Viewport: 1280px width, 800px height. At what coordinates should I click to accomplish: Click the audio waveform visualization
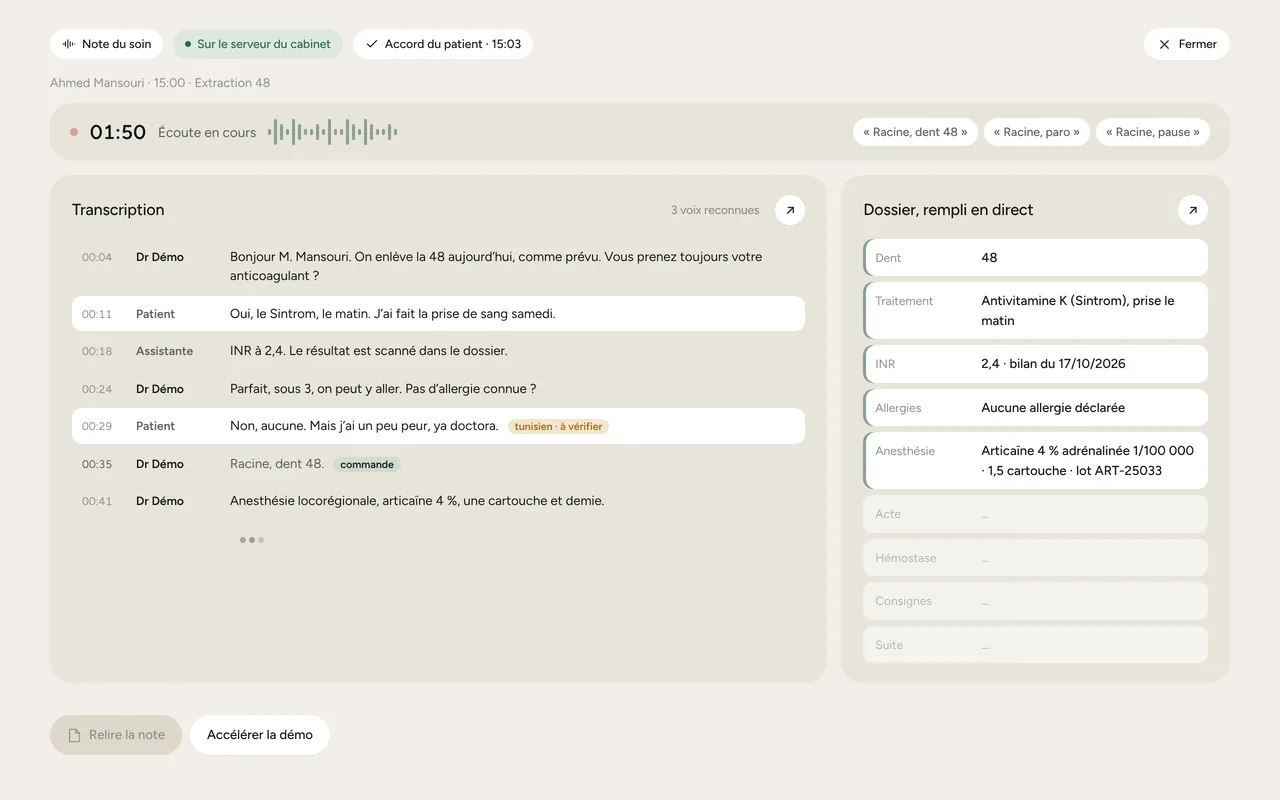point(333,132)
